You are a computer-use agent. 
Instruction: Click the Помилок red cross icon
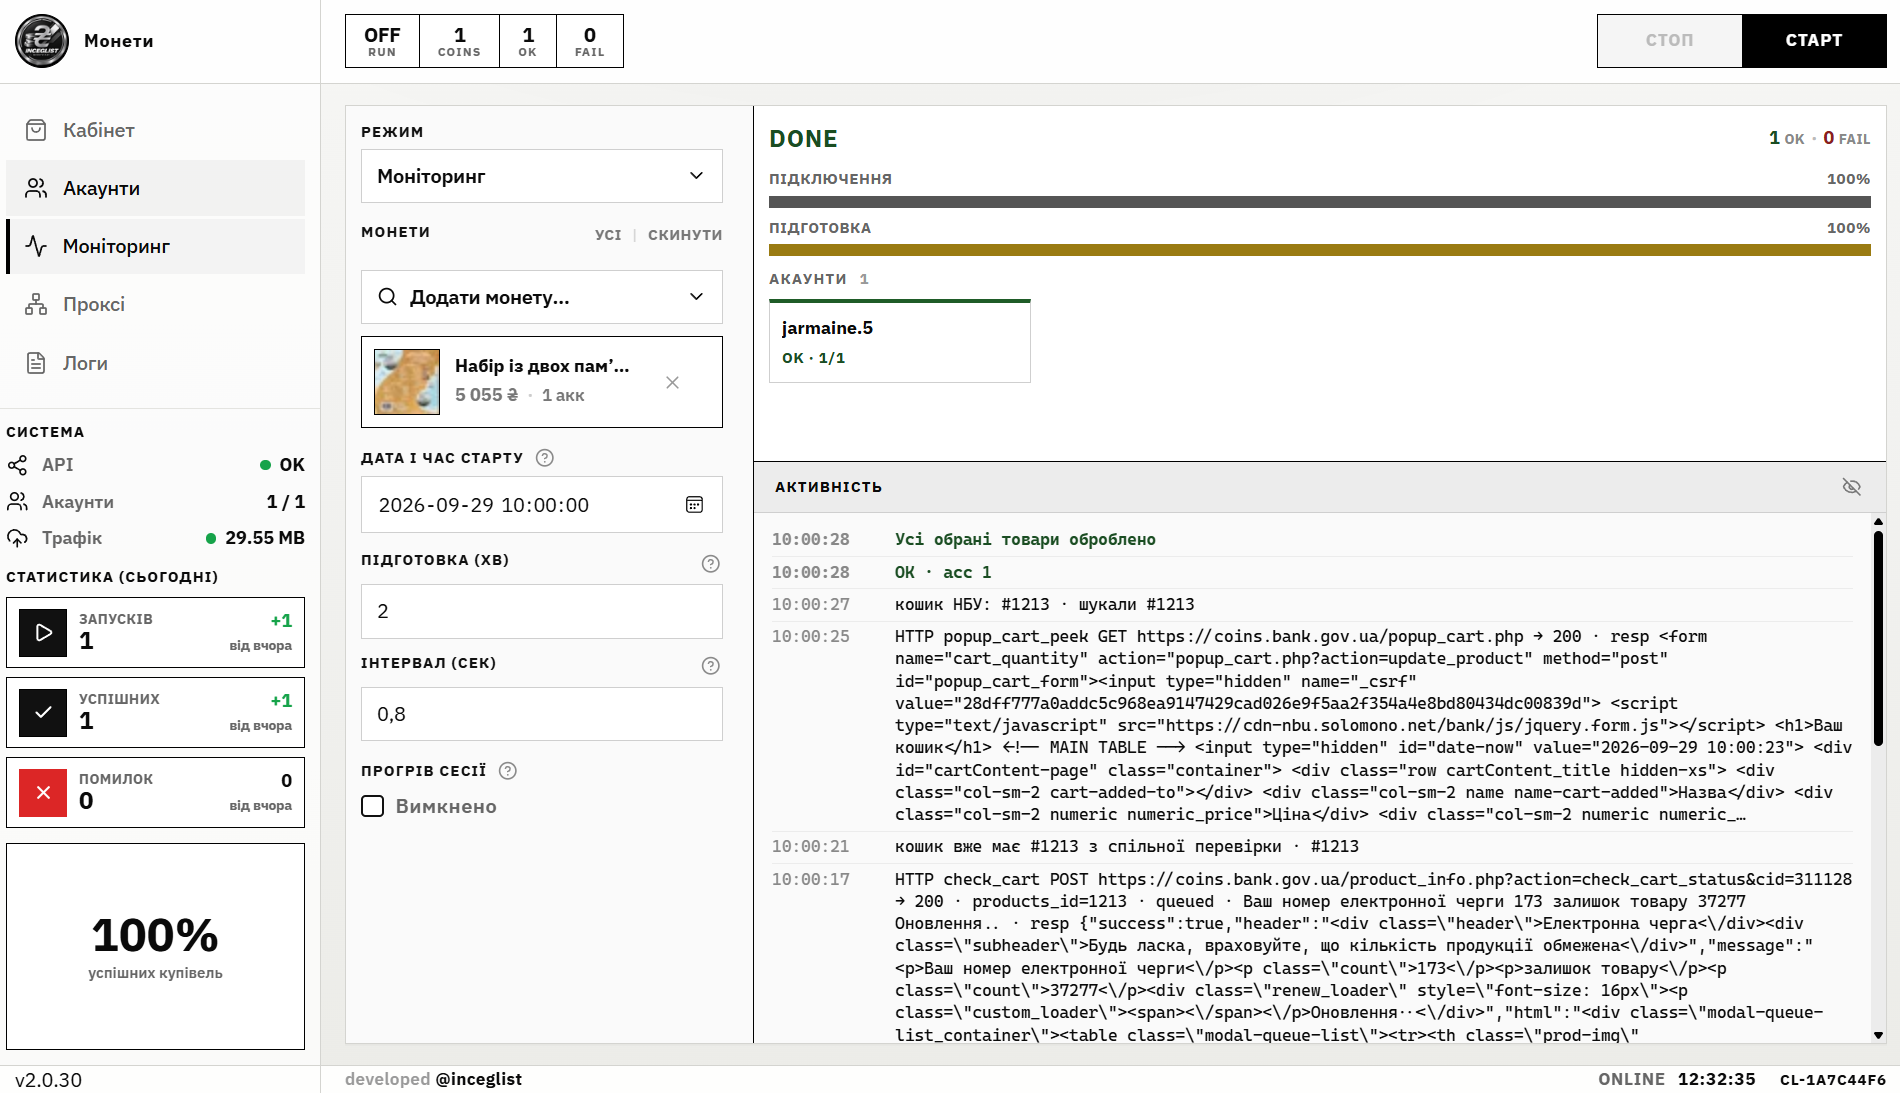point(43,792)
